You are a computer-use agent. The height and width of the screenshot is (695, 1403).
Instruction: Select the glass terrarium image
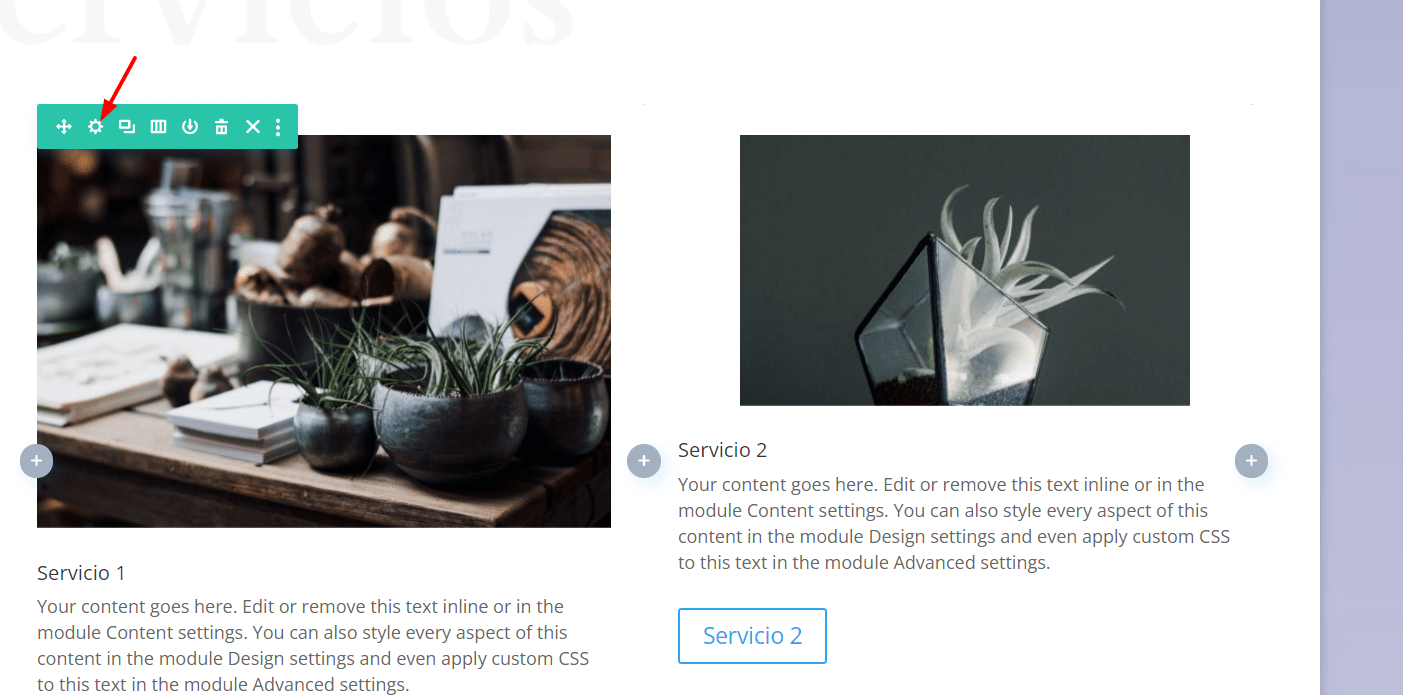point(965,270)
